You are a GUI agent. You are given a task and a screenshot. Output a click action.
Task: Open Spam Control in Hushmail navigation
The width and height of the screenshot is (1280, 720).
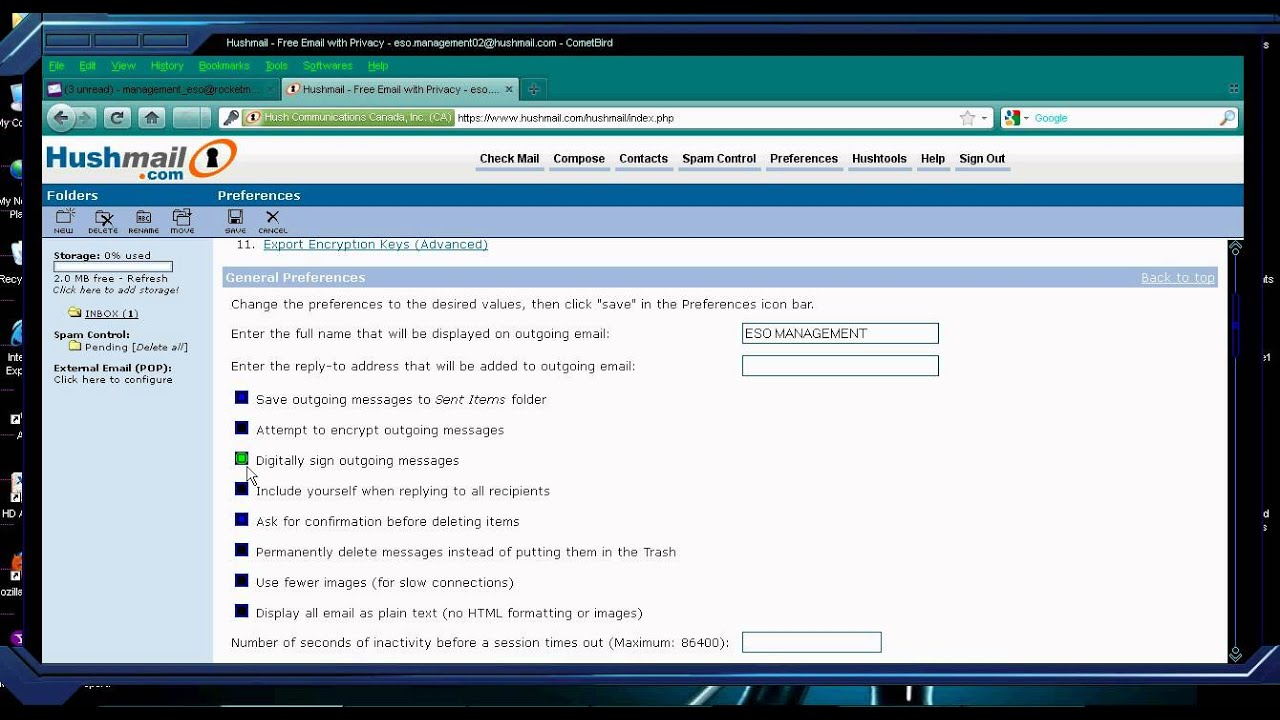(x=719, y=159)
